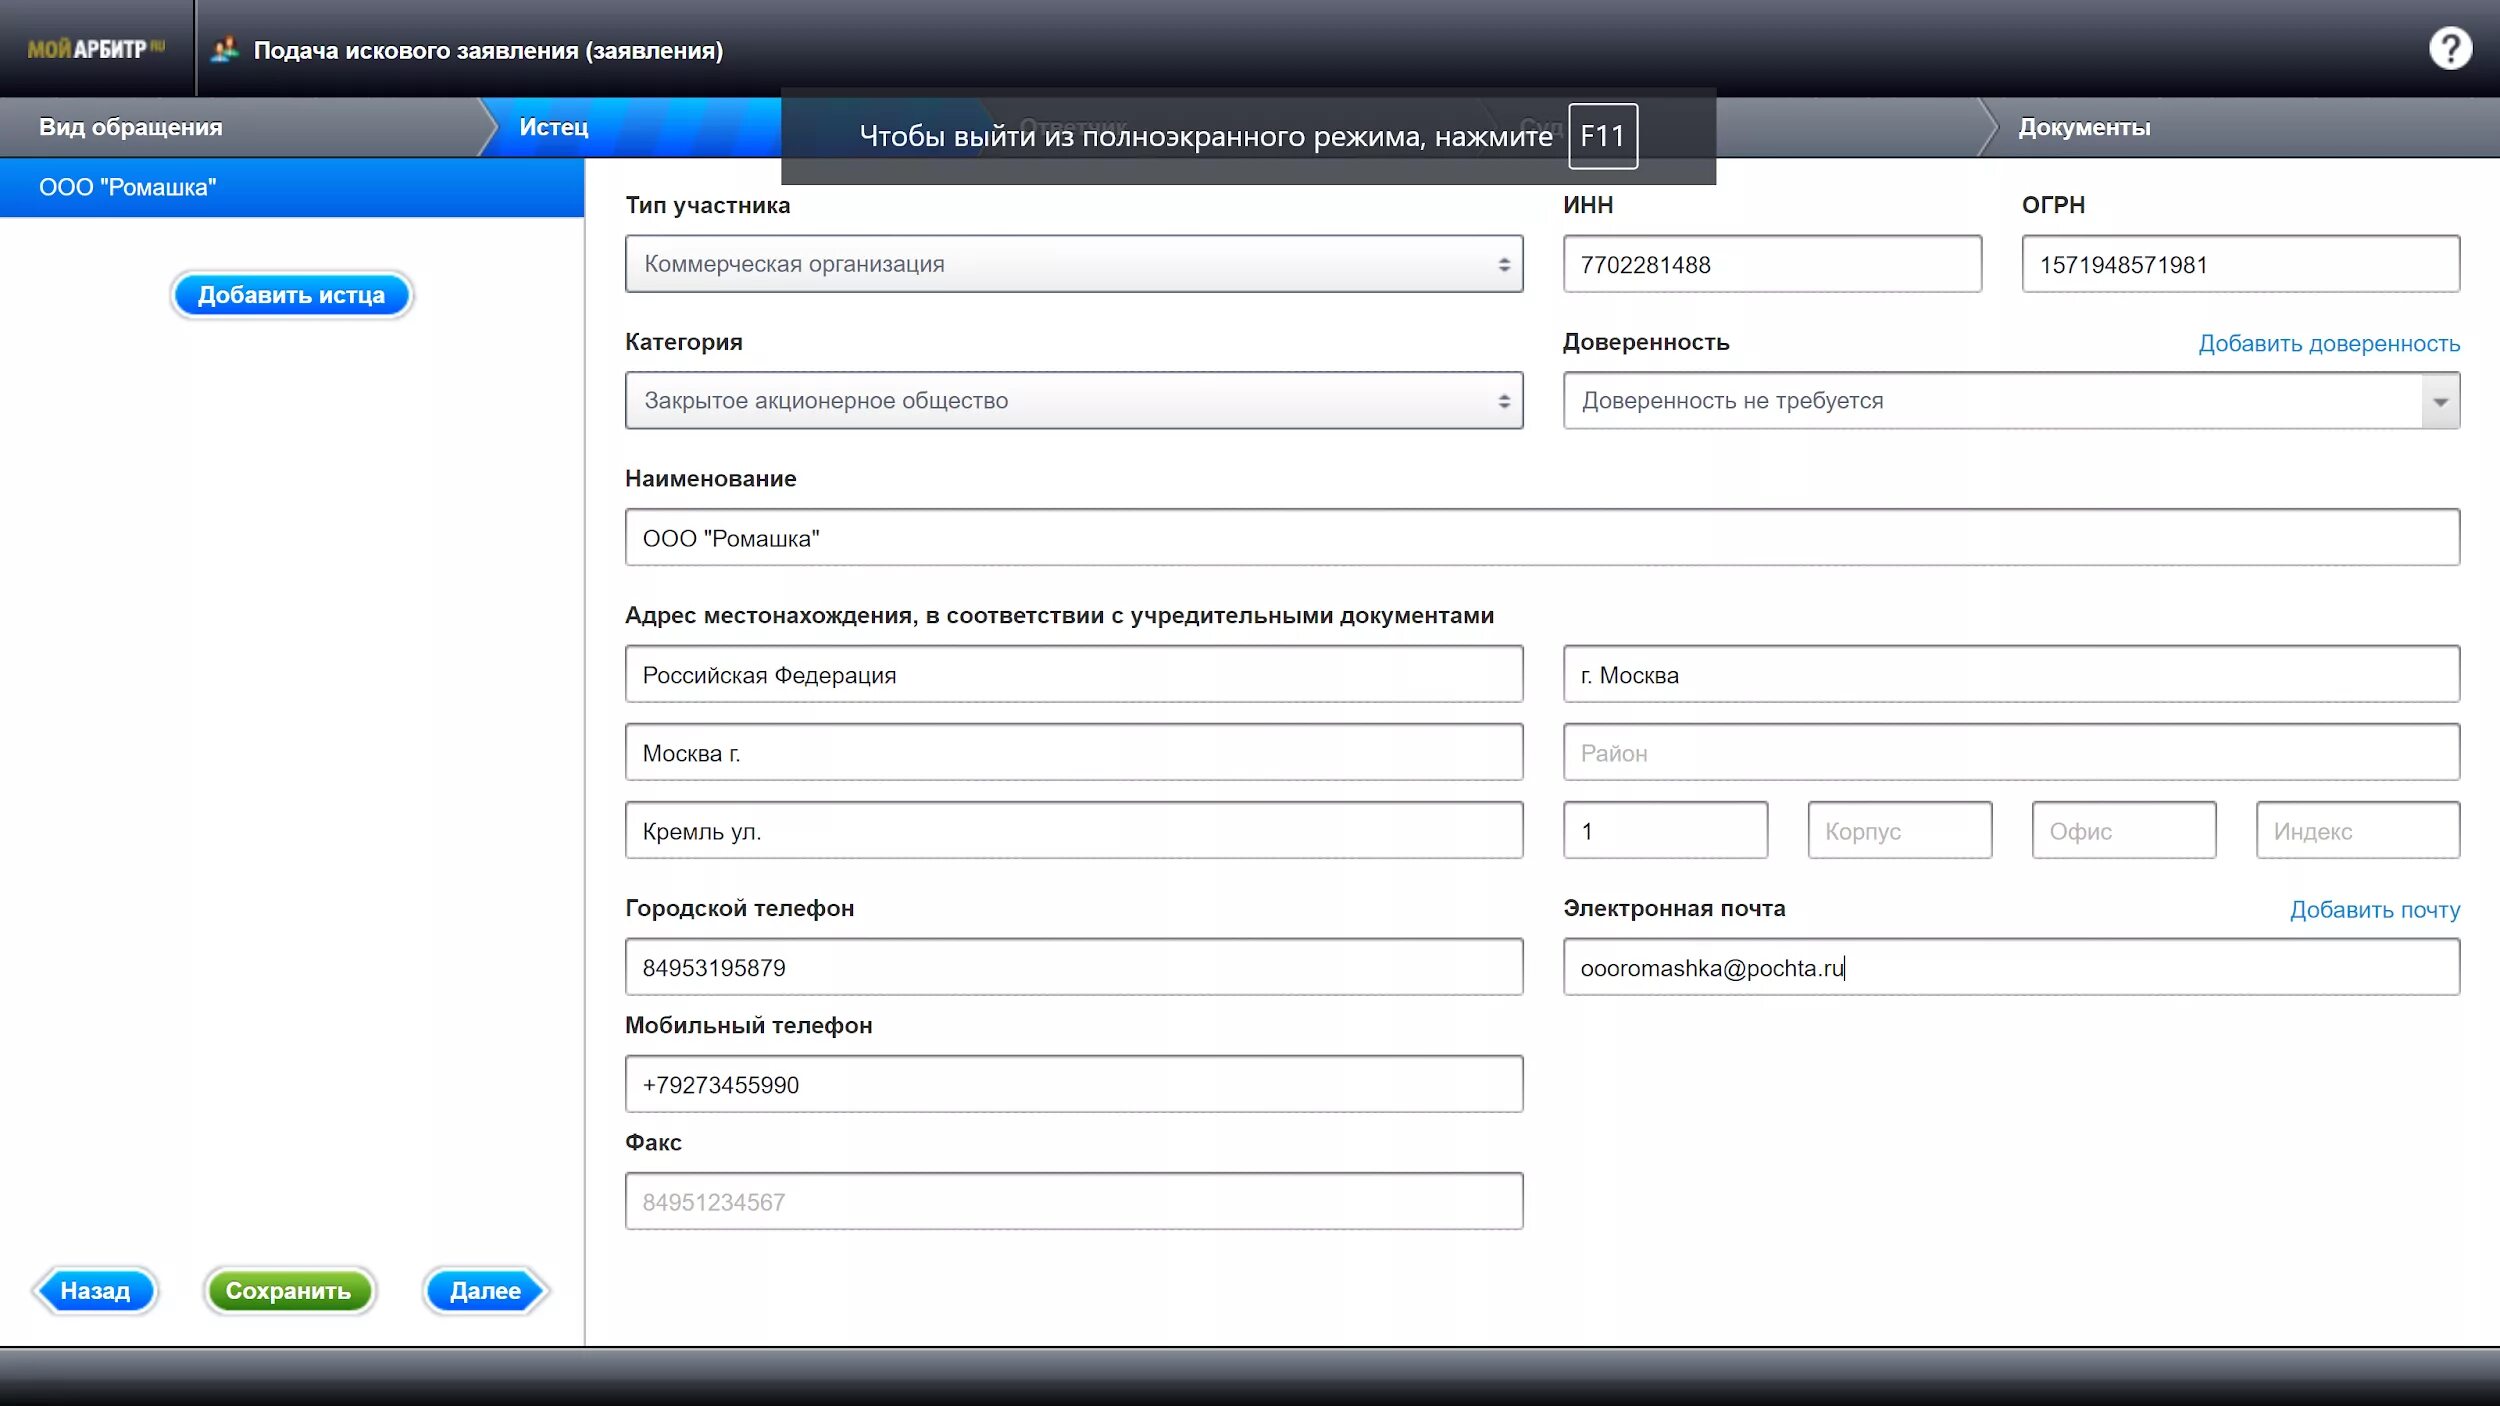Click the Добавить почту link
Image resolution: width=2500 pixels, height=1406 pixels.
2374,910
